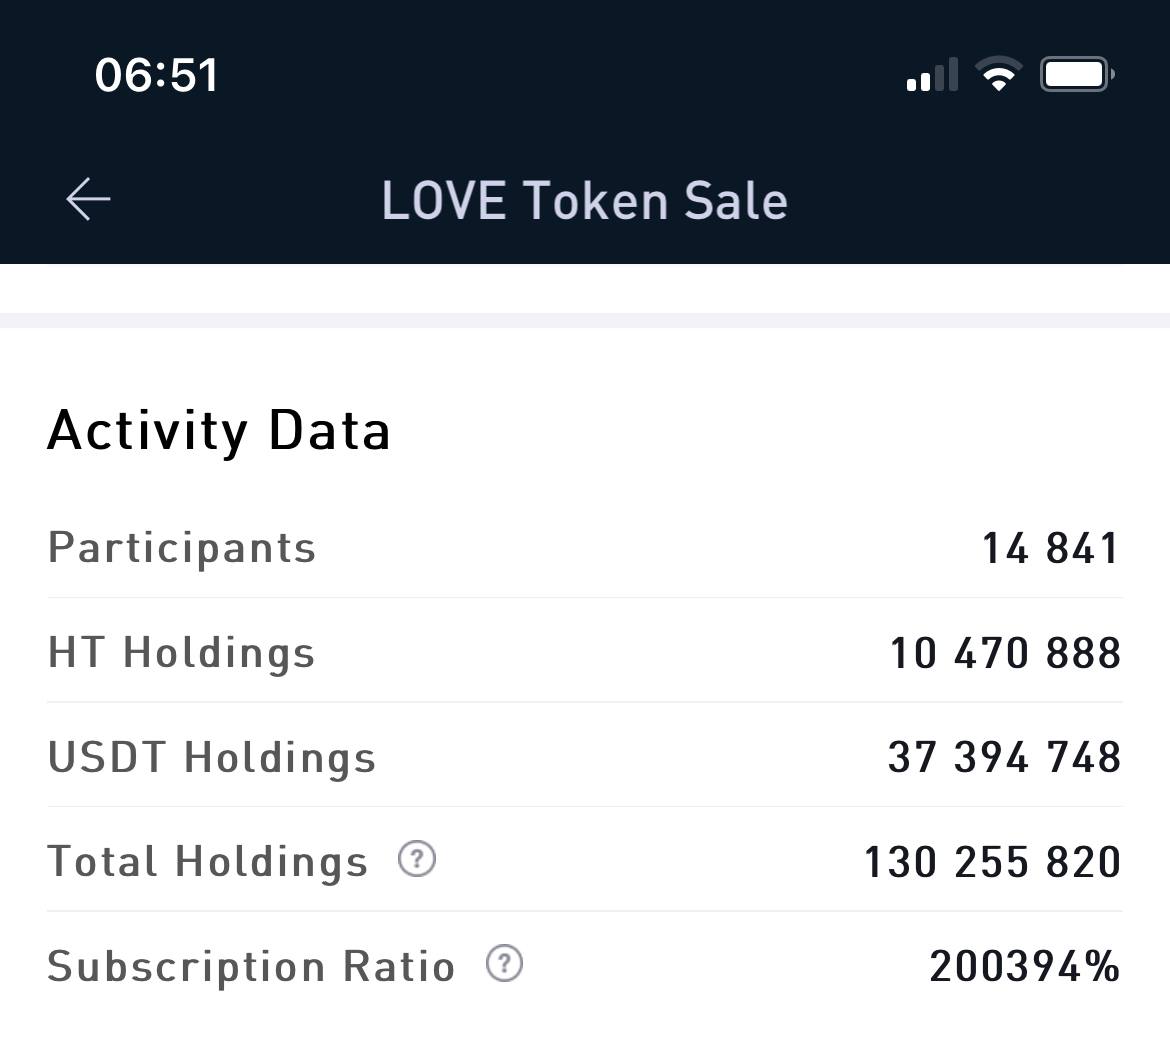Tap the gray divider above Activity Data
This screenshot has width=1170, height=1052.
point(585,320)
